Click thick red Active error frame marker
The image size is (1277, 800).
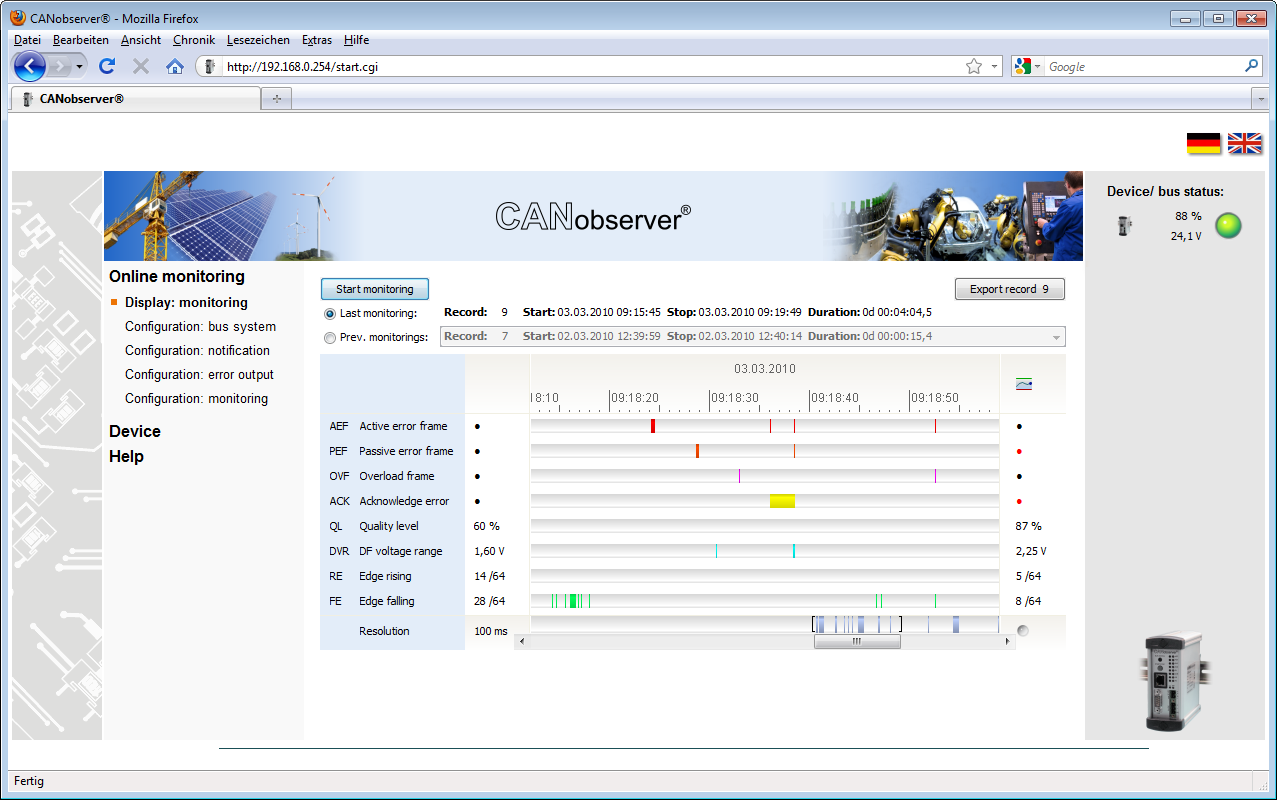(653, 426)
